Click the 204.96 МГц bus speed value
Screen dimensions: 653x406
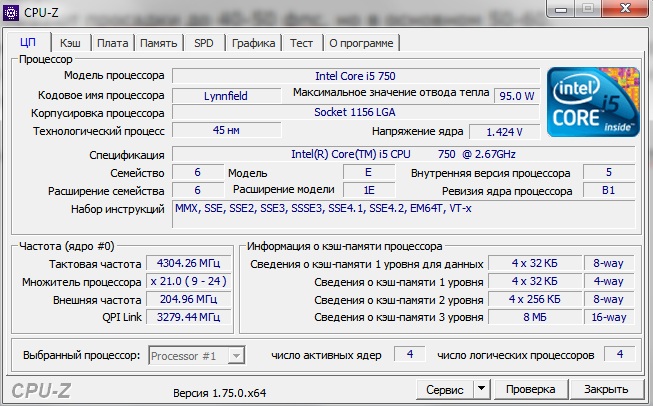(188, 299)
